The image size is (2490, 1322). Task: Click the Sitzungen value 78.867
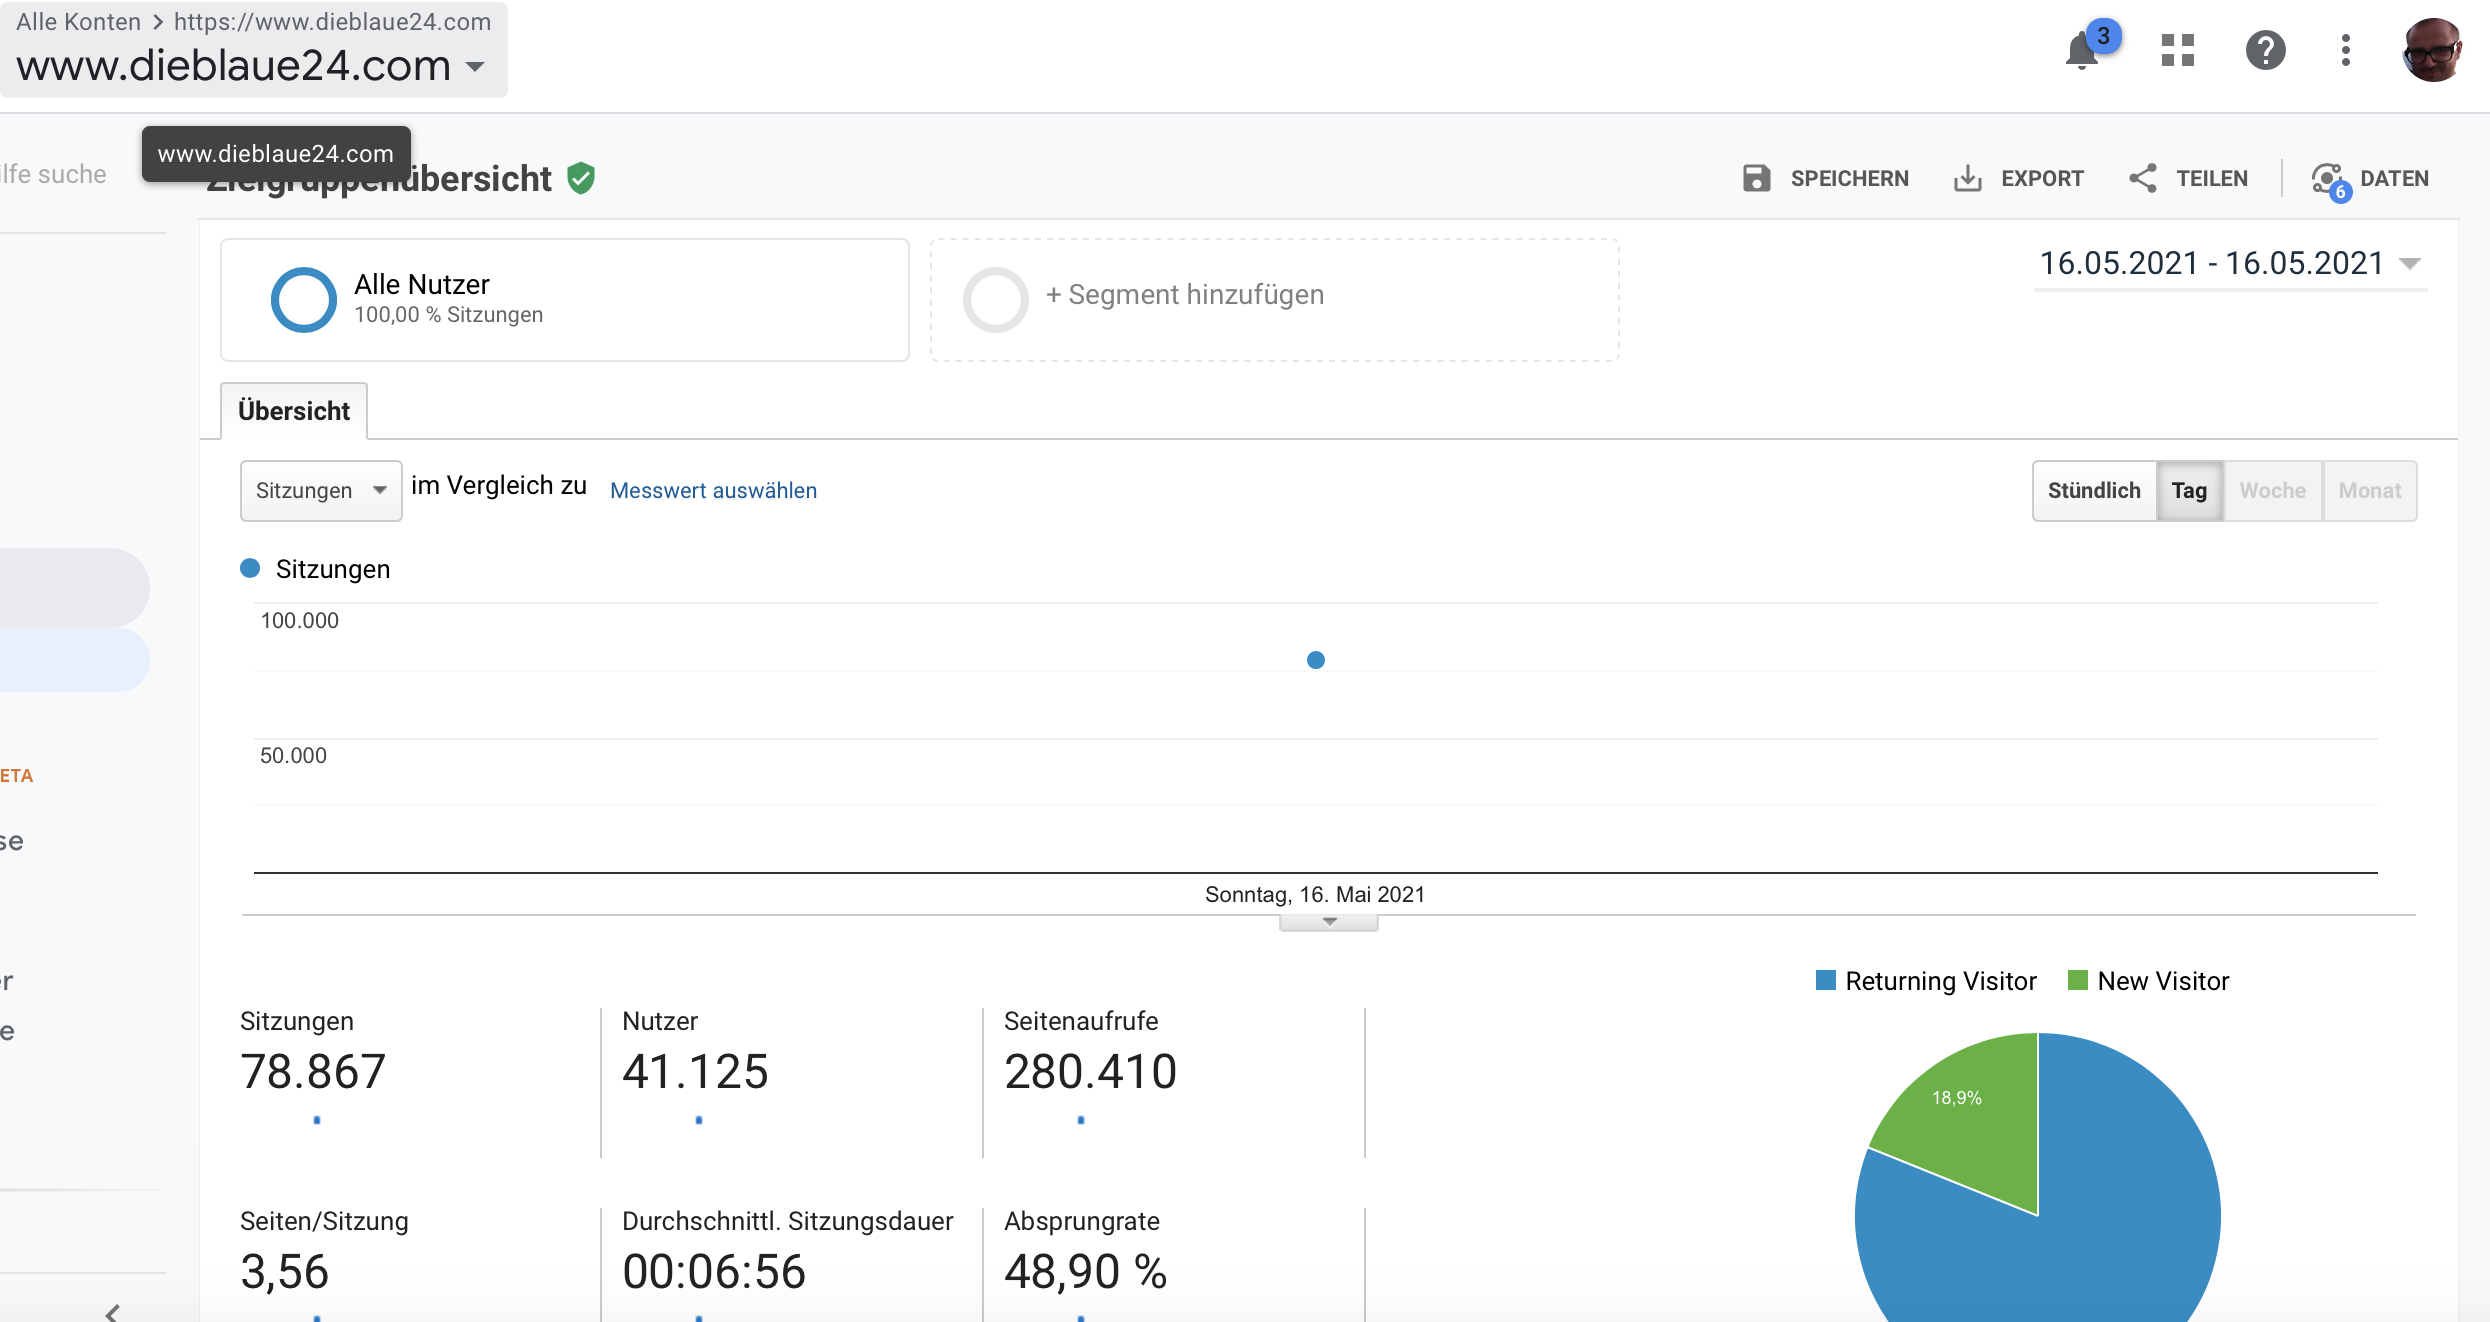[x=313, y=1072]
